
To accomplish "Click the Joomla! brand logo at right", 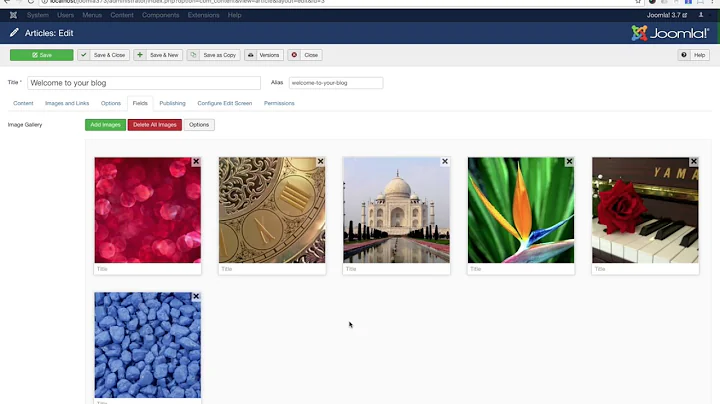I will (x=670, y=33).
